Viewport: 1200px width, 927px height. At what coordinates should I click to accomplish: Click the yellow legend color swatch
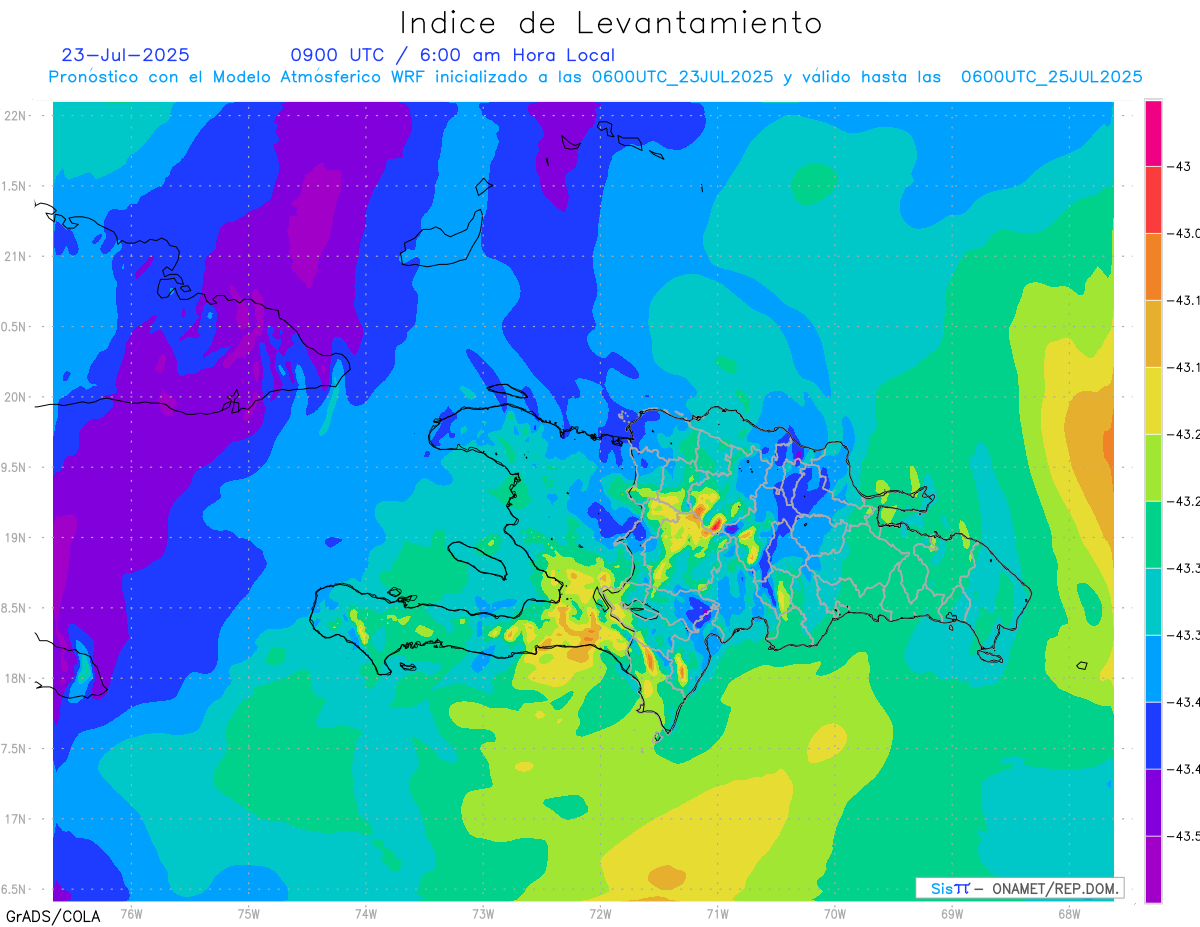(x=1153, y=400)
